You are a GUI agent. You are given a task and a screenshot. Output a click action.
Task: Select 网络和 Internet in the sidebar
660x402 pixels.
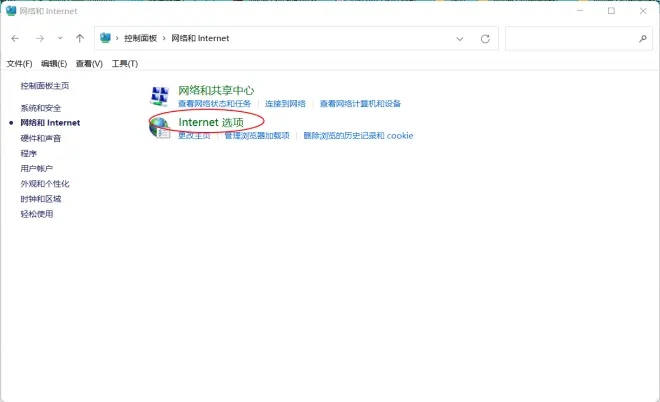[x=50, y=123]
